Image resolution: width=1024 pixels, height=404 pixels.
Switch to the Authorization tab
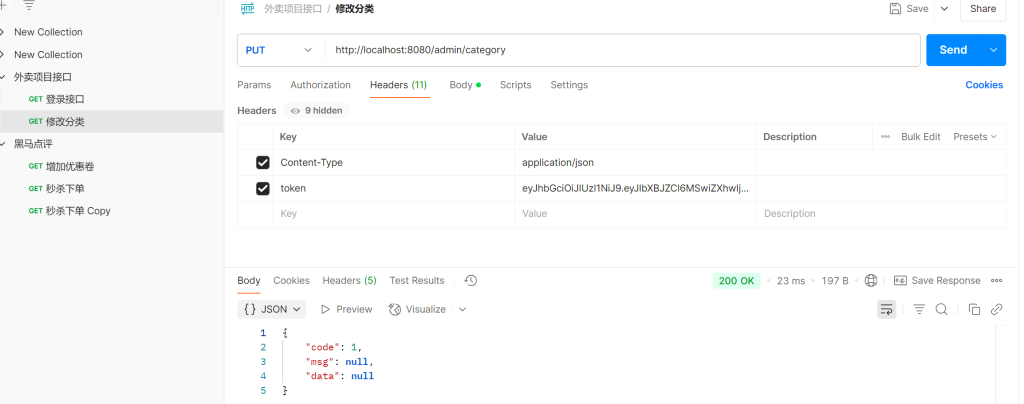(320, 85)
